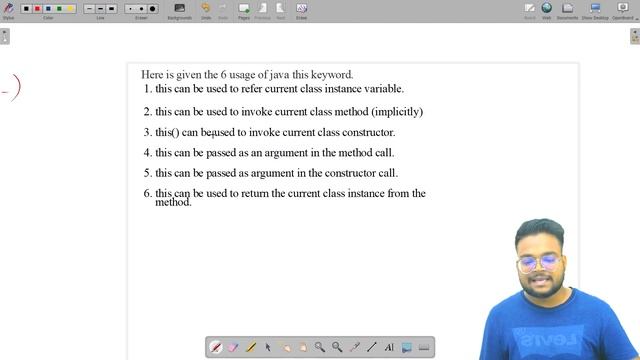Click the Erase page button

tap(301, 10)
